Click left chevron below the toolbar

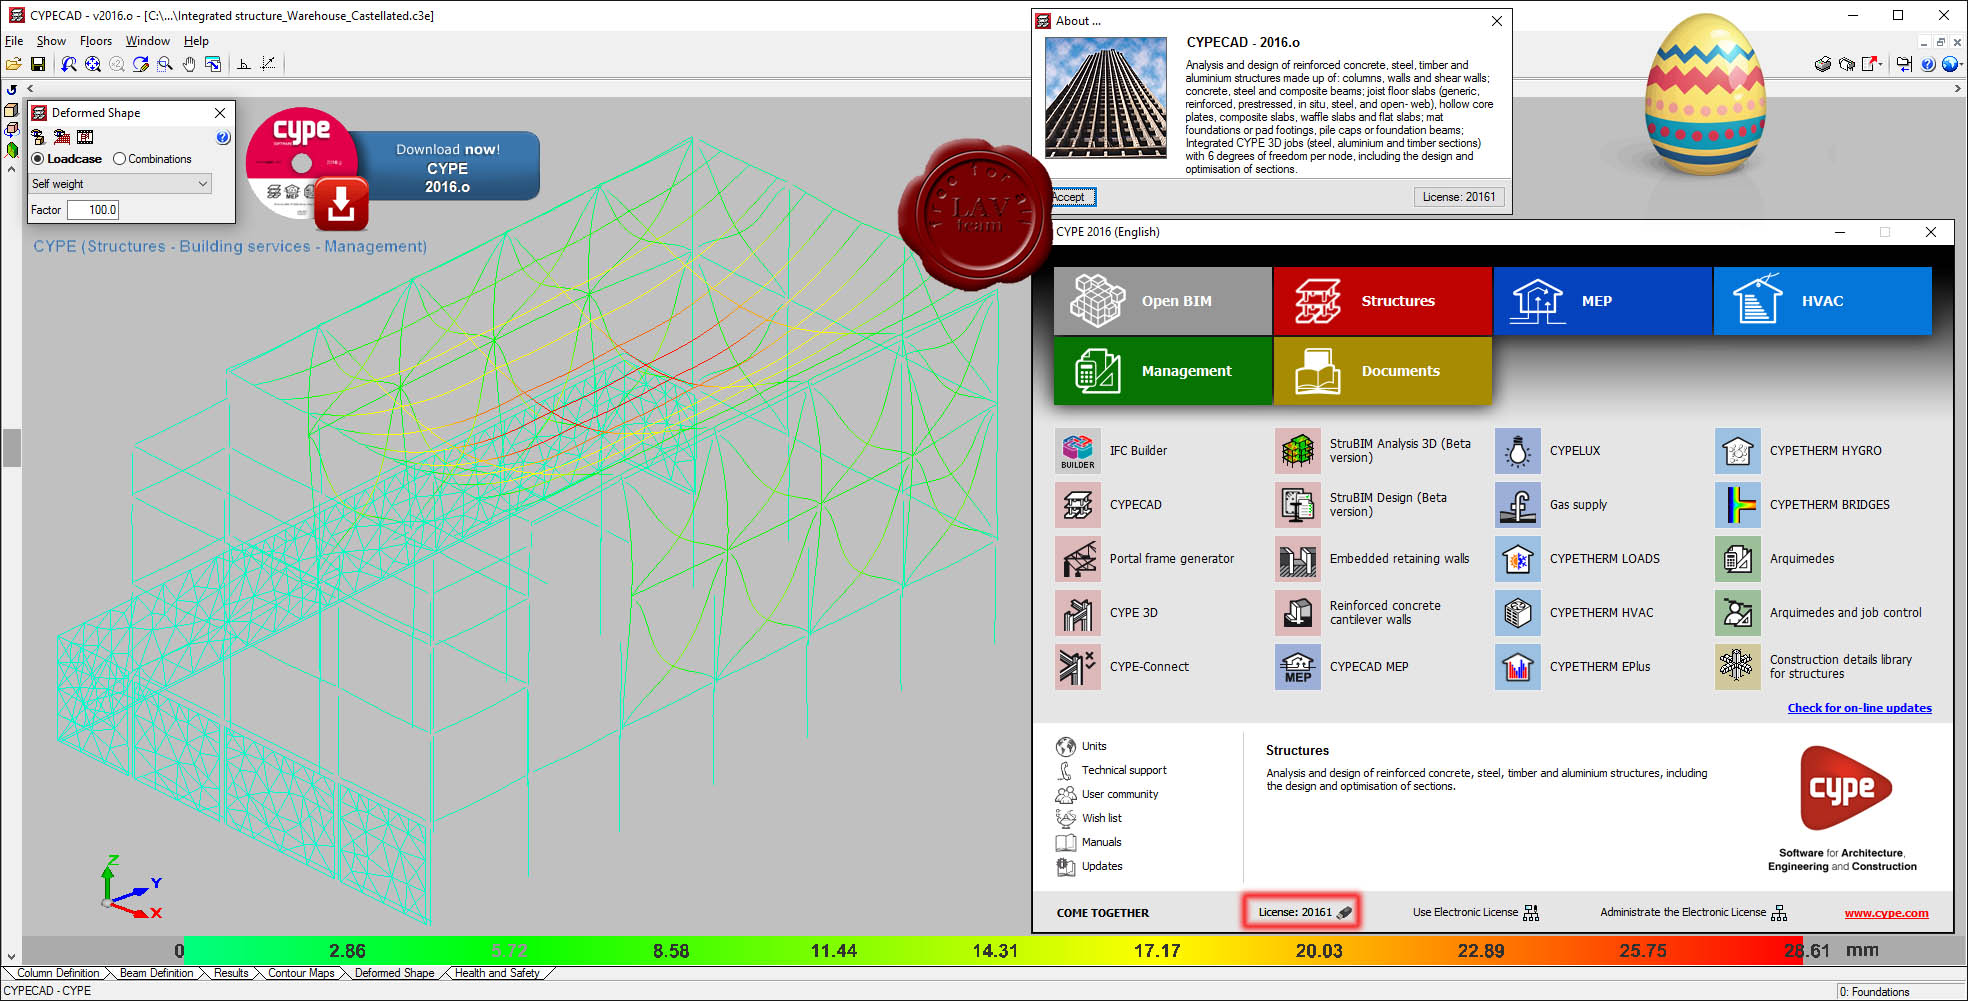(30, 89)
